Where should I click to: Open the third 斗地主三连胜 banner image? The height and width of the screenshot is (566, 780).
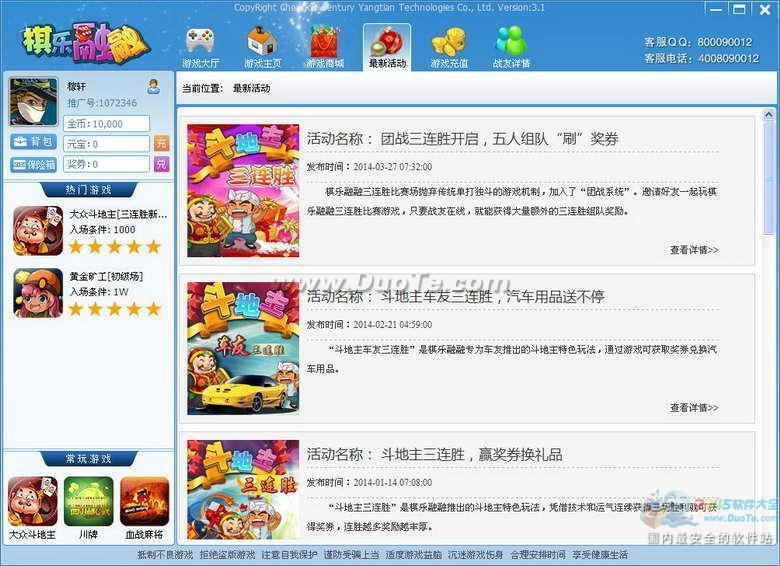click(x=243, y=490)
